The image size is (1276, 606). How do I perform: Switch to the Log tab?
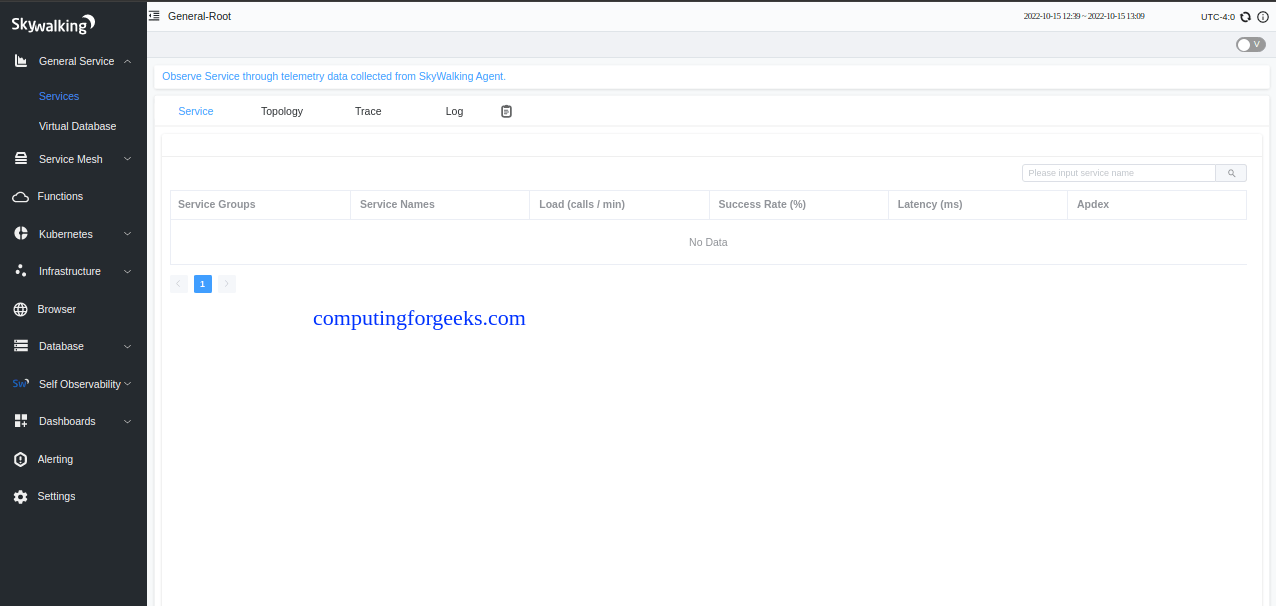click(454, 111)
